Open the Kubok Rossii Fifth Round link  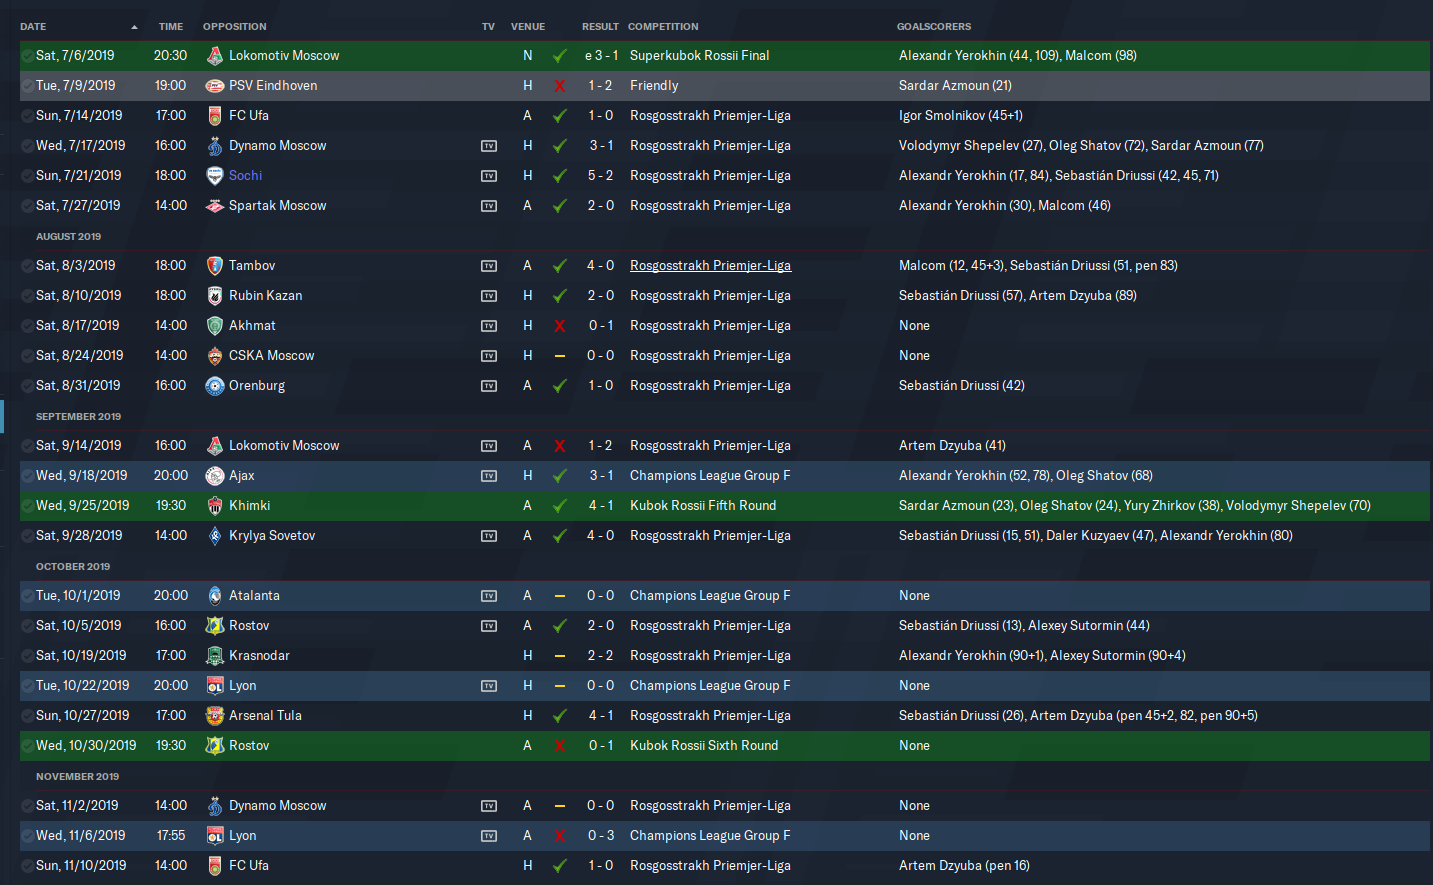703,506
